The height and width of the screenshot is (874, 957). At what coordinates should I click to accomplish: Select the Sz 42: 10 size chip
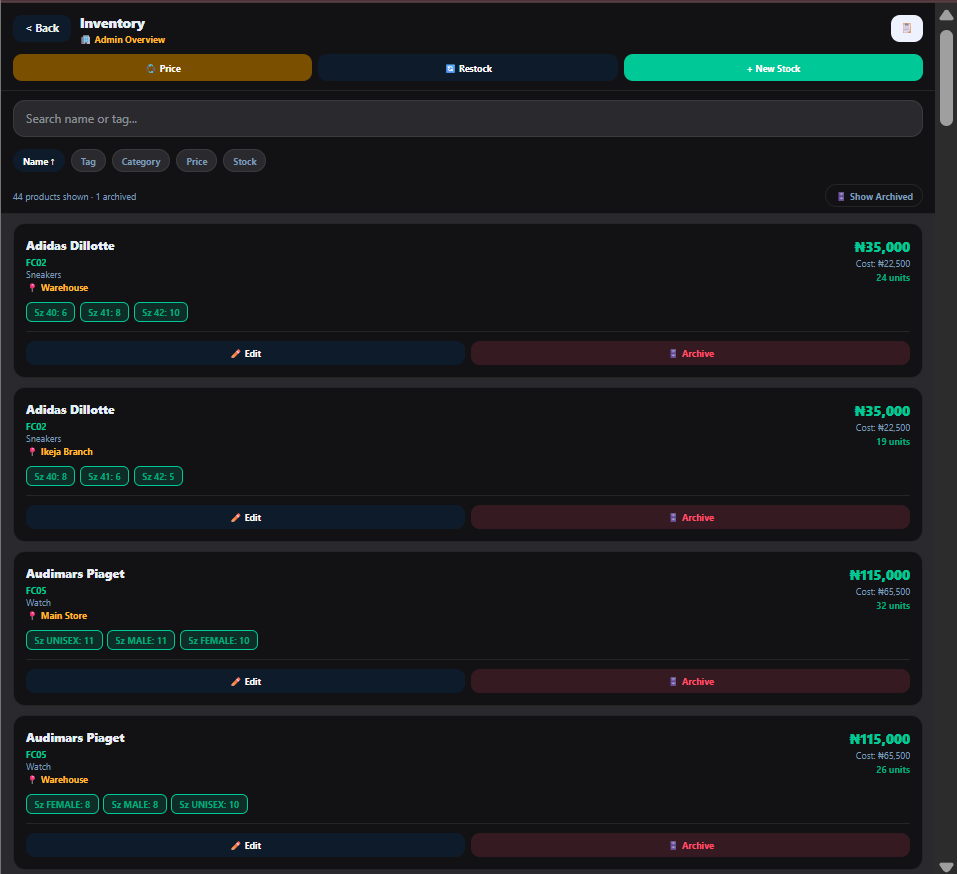point(161,312)
